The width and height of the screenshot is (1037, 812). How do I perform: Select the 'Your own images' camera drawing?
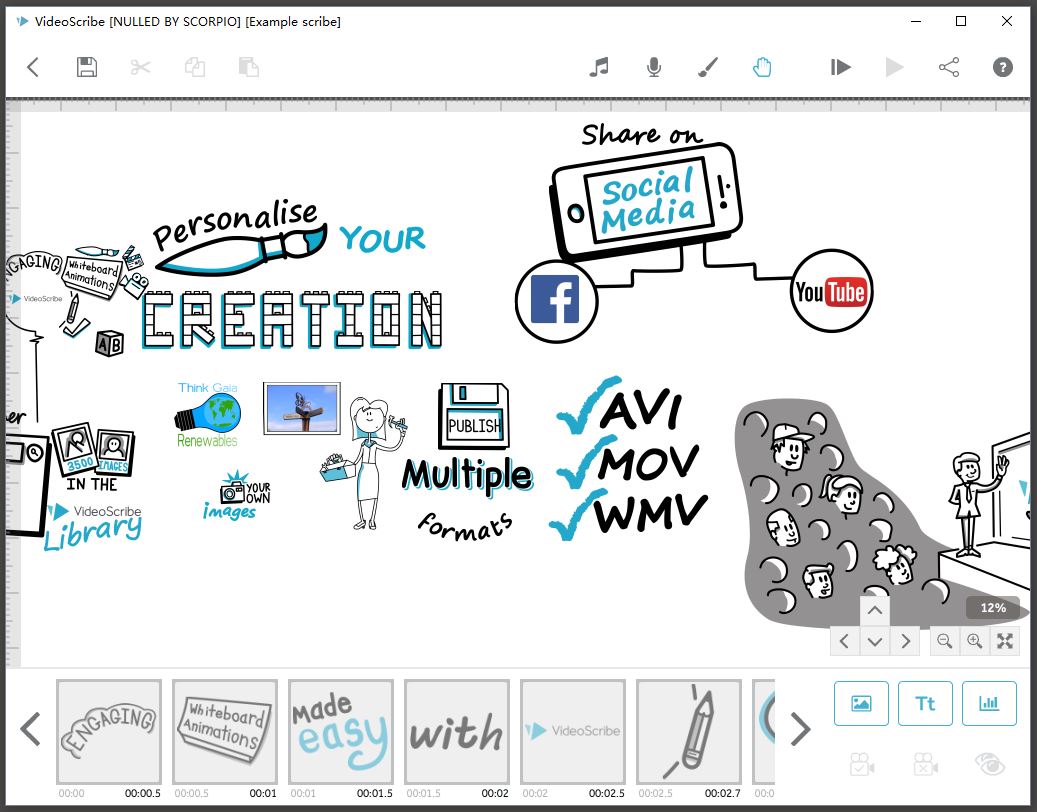coord(237,496)
